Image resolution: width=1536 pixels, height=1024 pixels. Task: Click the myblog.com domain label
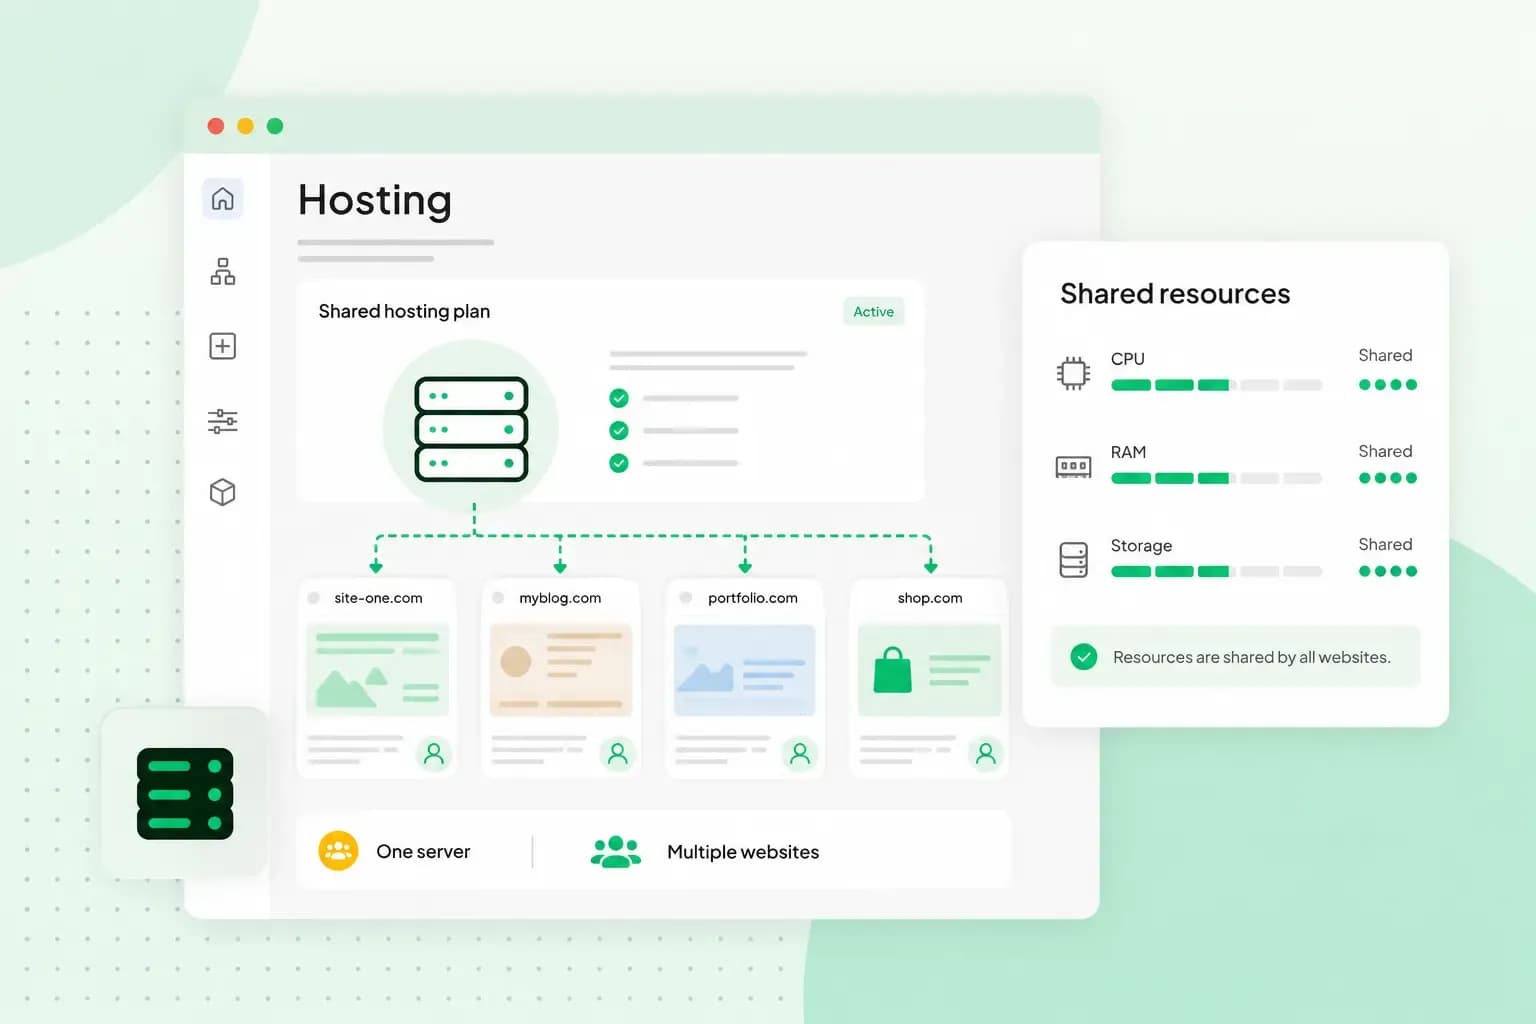[560, 598]
